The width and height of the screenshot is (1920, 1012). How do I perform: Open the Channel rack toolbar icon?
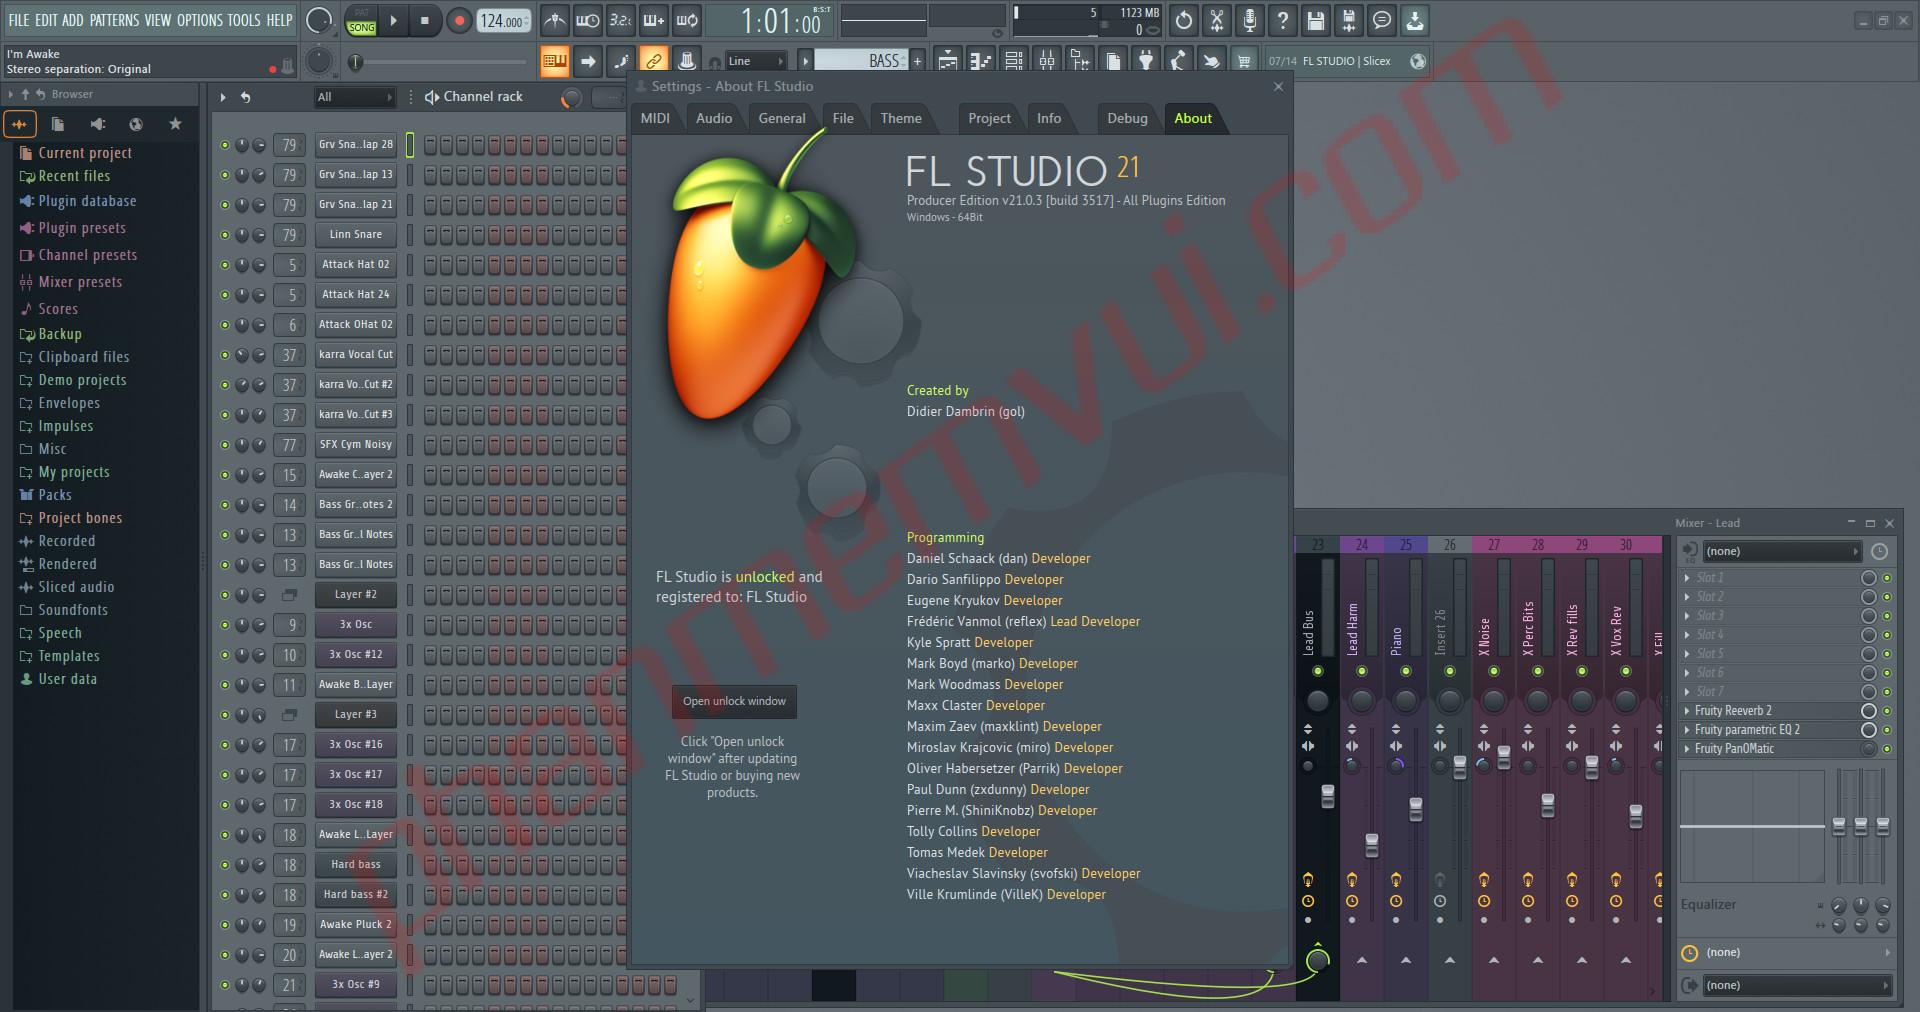1013,60
